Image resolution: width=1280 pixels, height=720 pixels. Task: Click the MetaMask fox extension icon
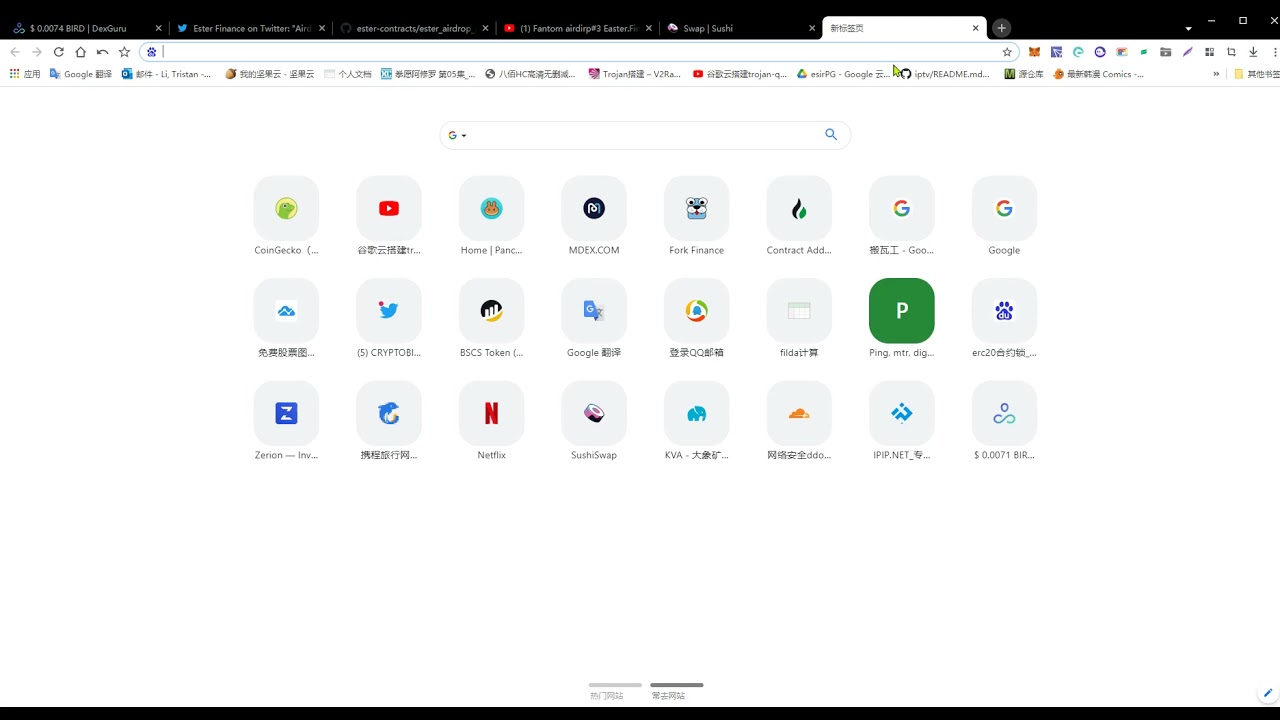[1034, 52]
